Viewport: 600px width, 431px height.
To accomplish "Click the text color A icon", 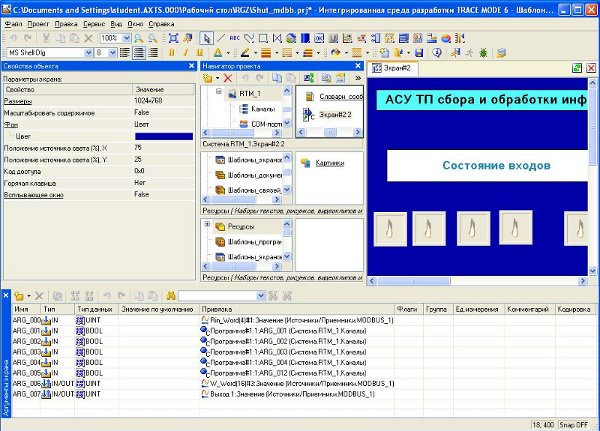I will click(218, 53).
